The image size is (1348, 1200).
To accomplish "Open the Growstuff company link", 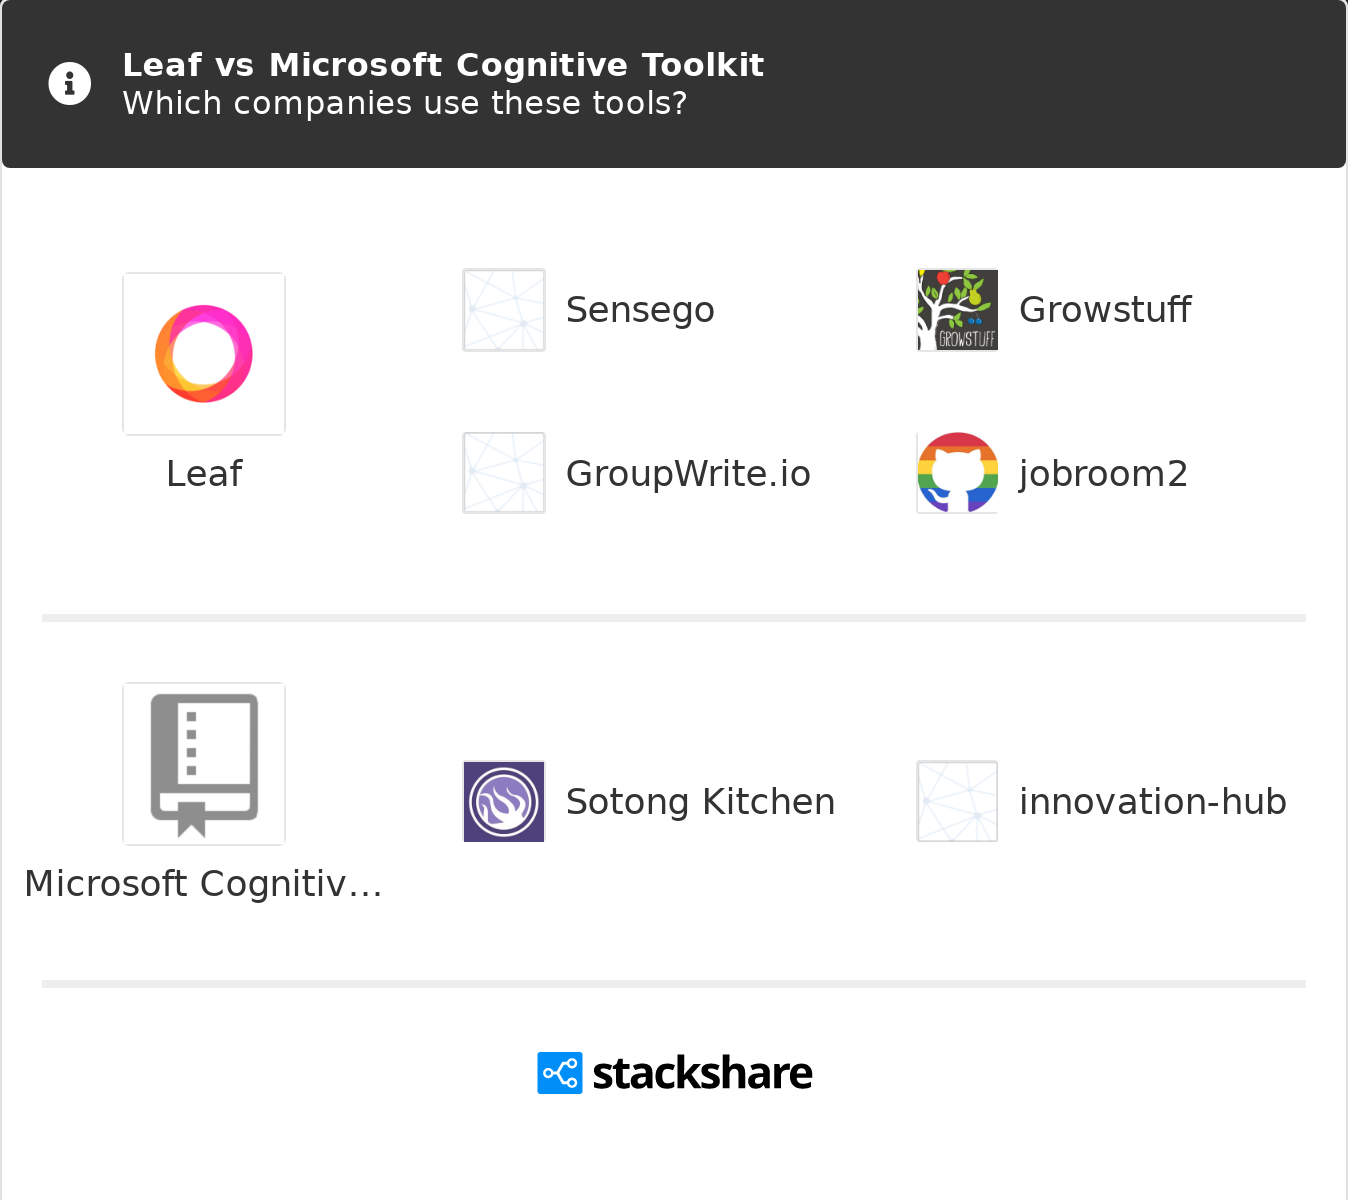I will point(1105,310).
